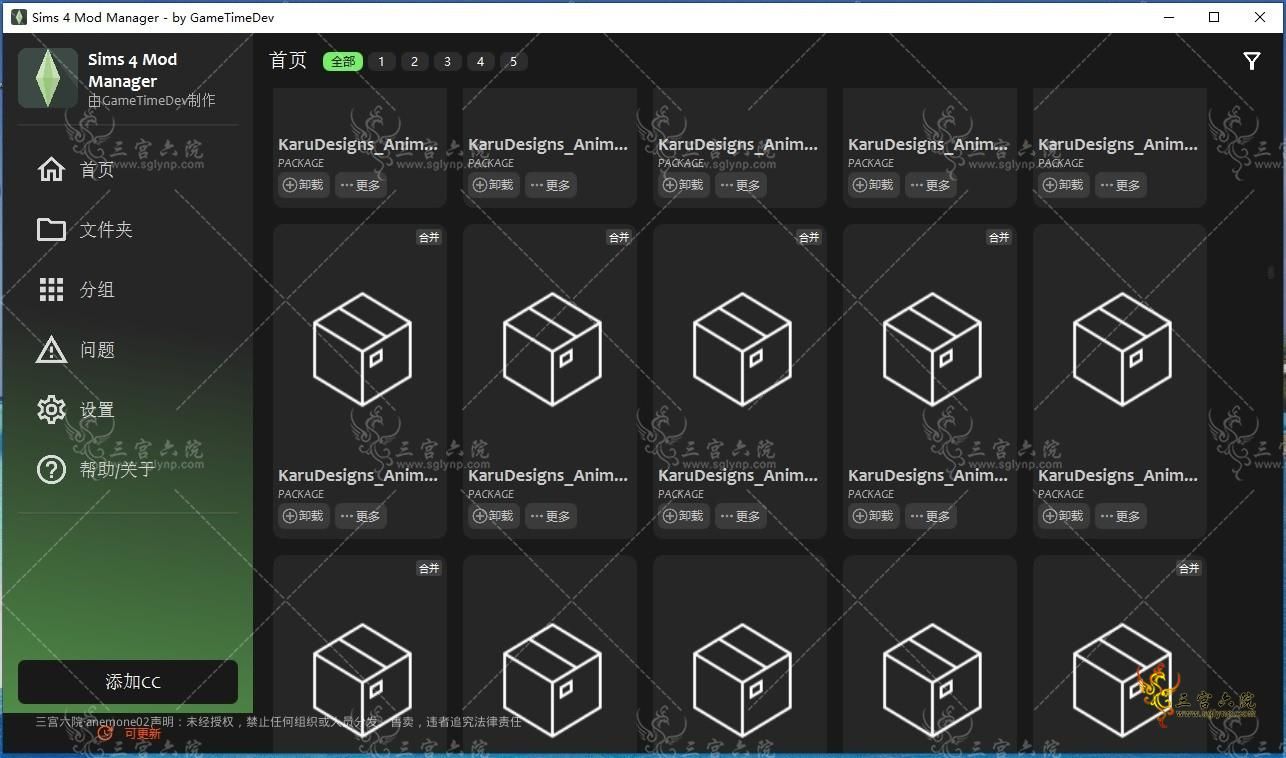Open 更多 menu on middle row first card

tap(361, 516)
